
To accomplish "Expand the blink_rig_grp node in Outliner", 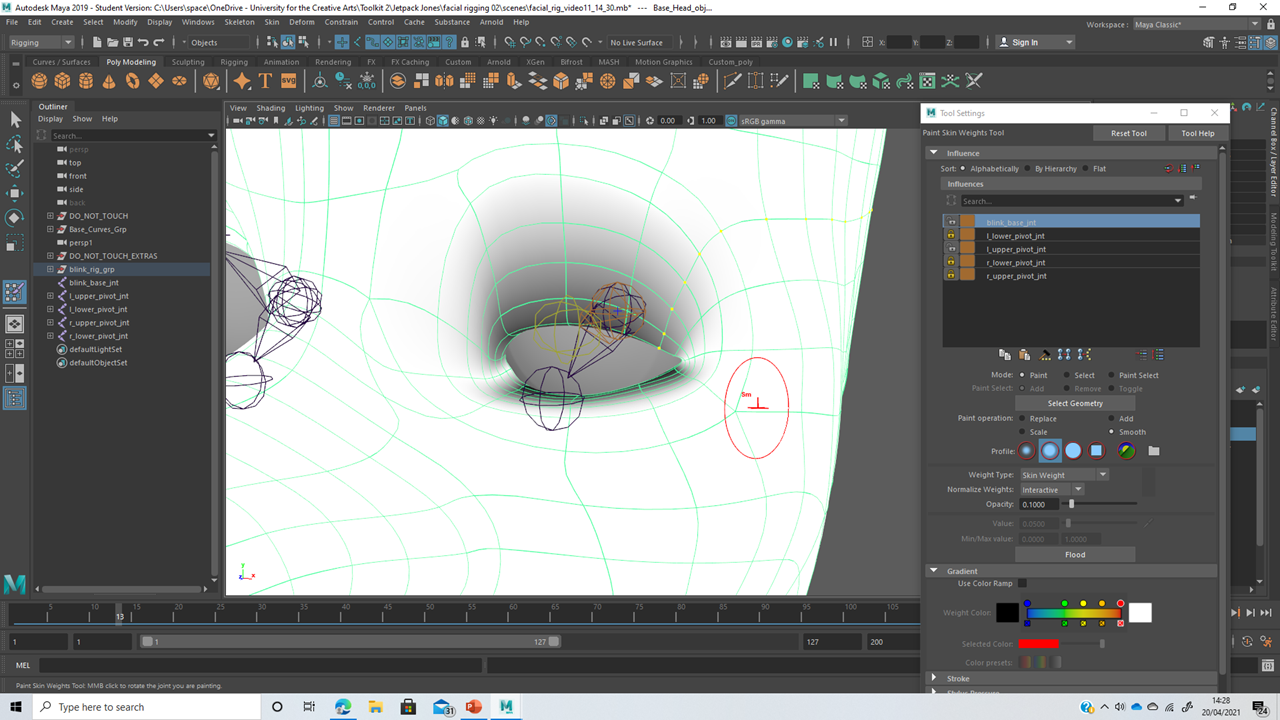I will click(50, 270).
